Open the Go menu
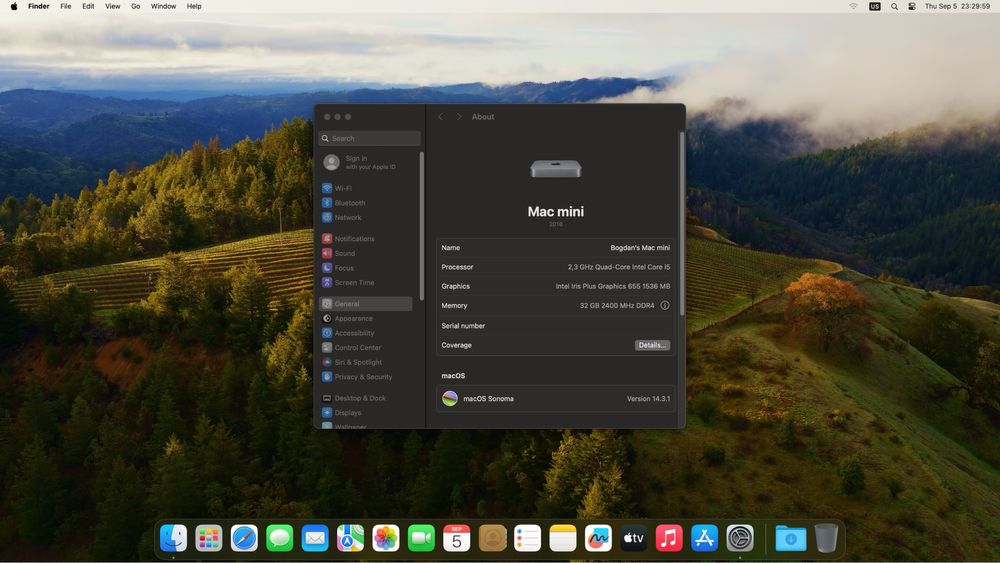 [x=135, y=6]
